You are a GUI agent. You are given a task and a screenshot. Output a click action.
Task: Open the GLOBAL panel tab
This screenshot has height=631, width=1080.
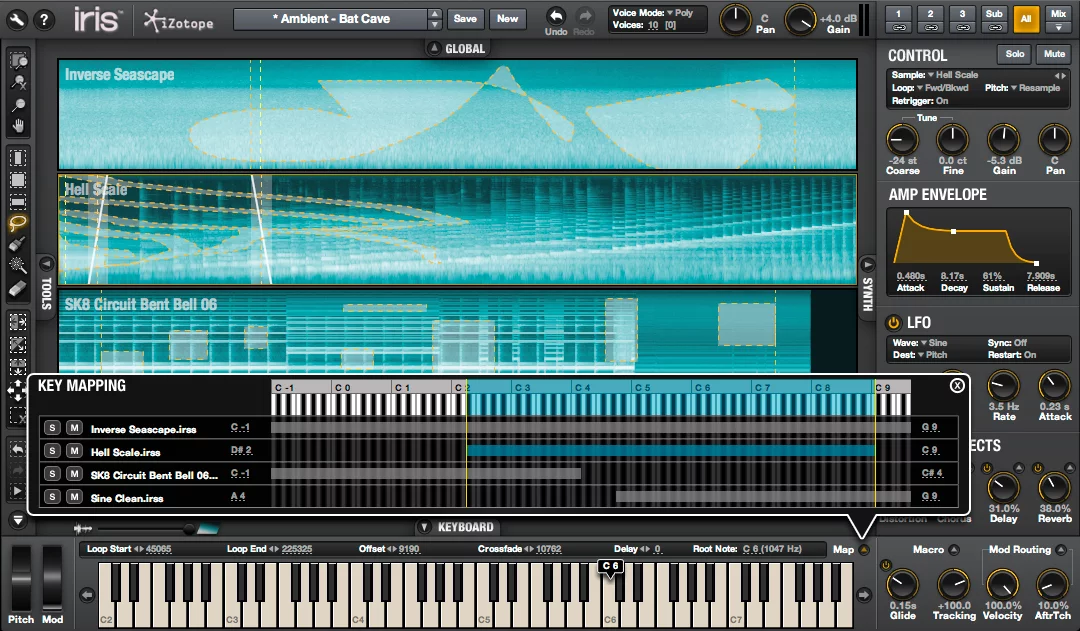click(x=457, y=47)
